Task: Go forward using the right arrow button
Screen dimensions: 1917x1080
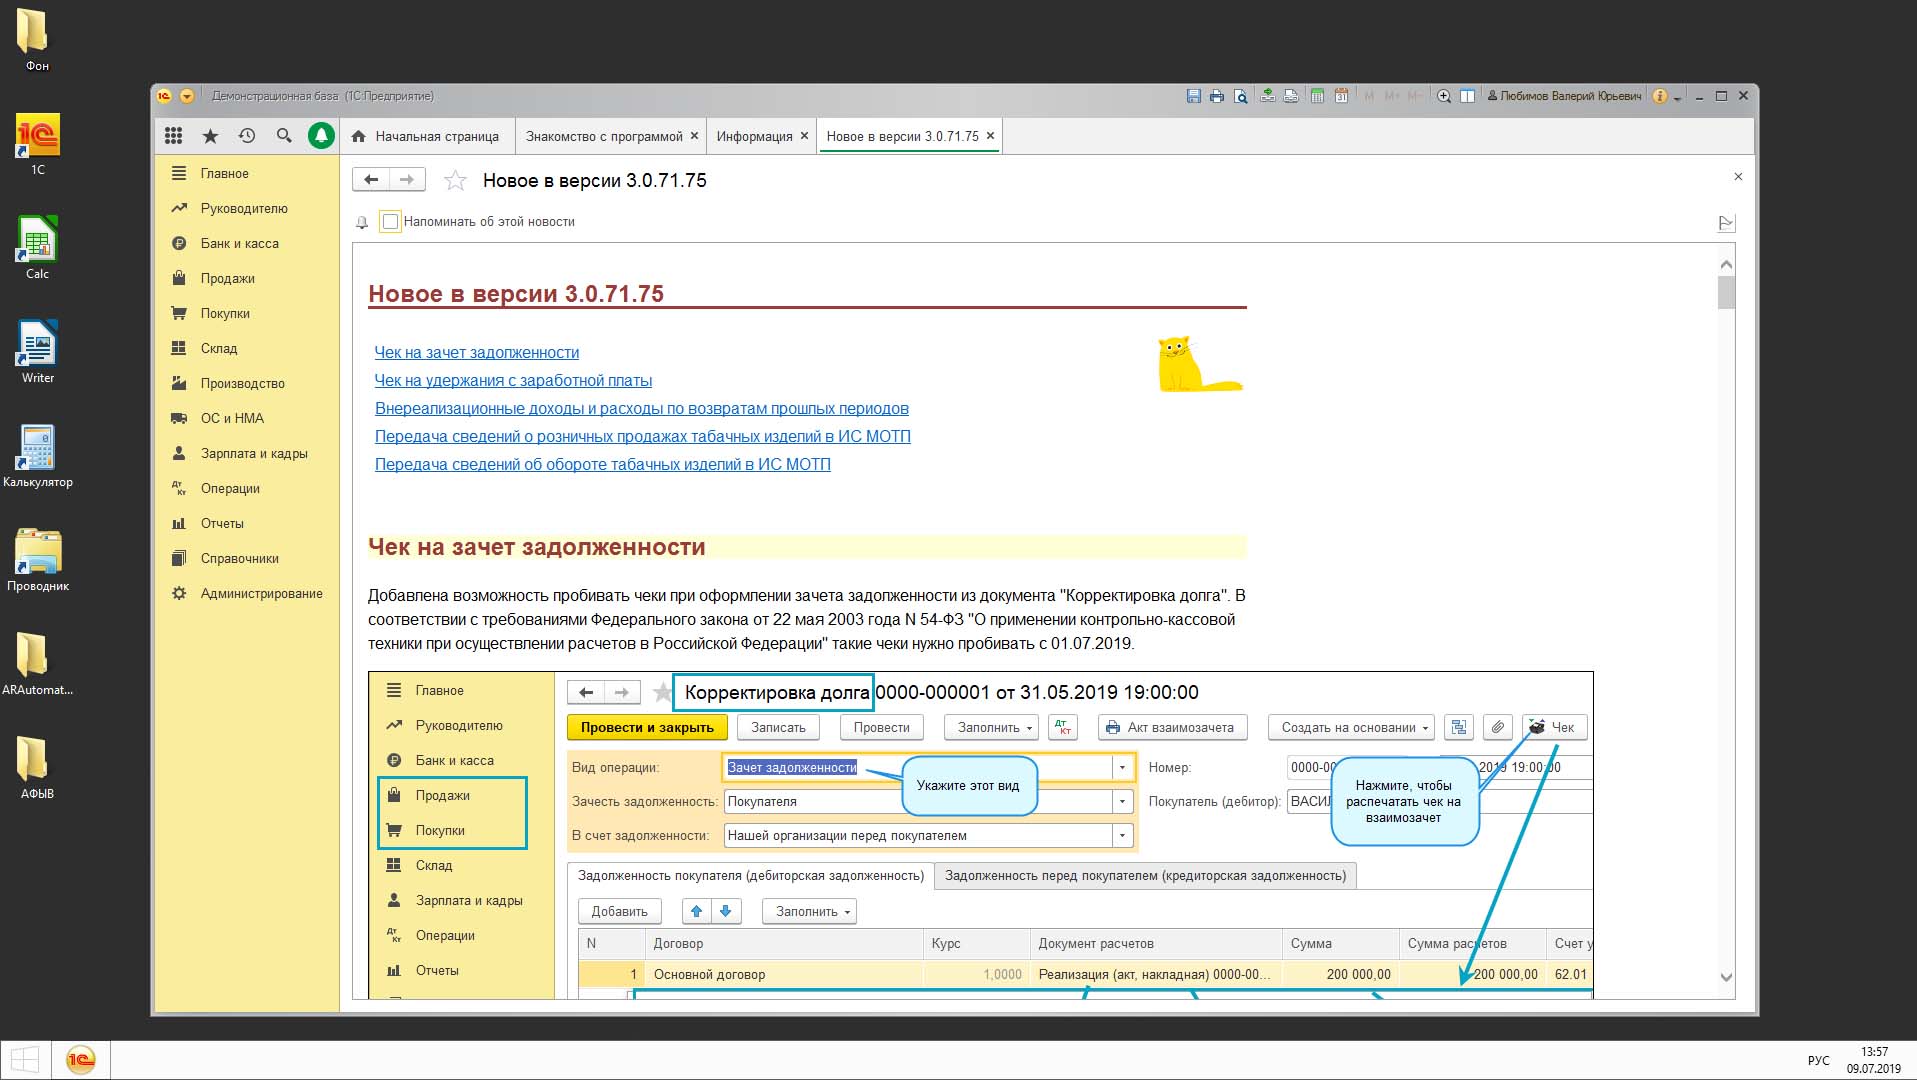Action: (407, 180)
